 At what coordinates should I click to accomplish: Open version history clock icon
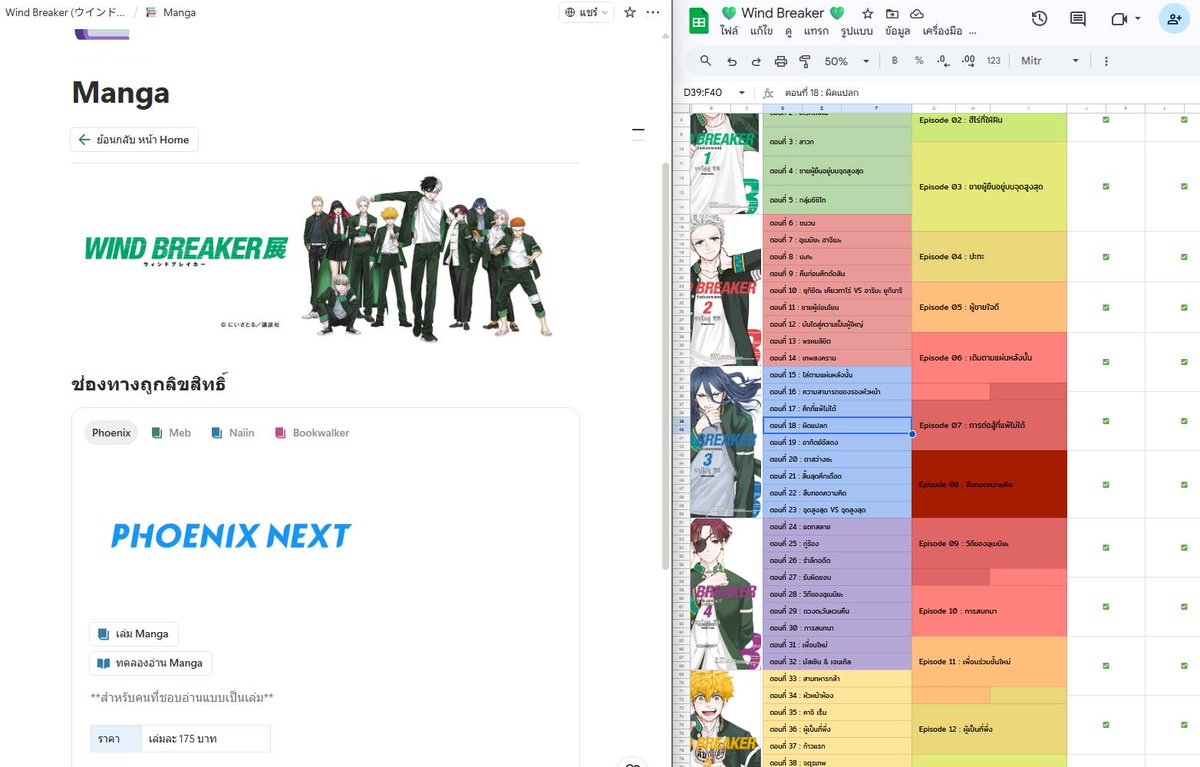(x=1039, y=19)
